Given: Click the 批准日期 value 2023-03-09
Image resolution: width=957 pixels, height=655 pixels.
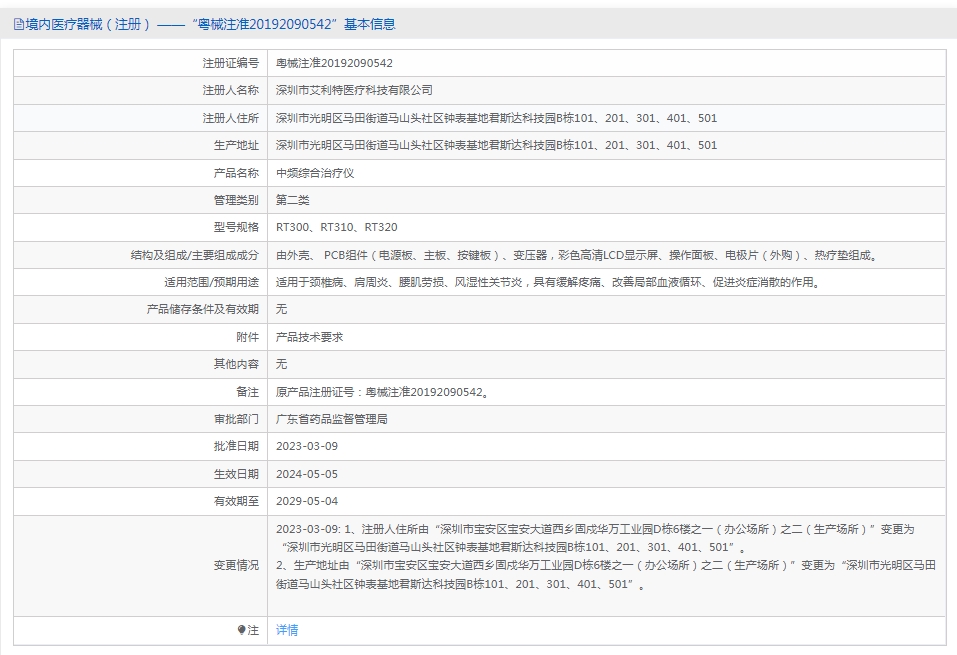Looking at the screenshot, I should tap(307, 446).
